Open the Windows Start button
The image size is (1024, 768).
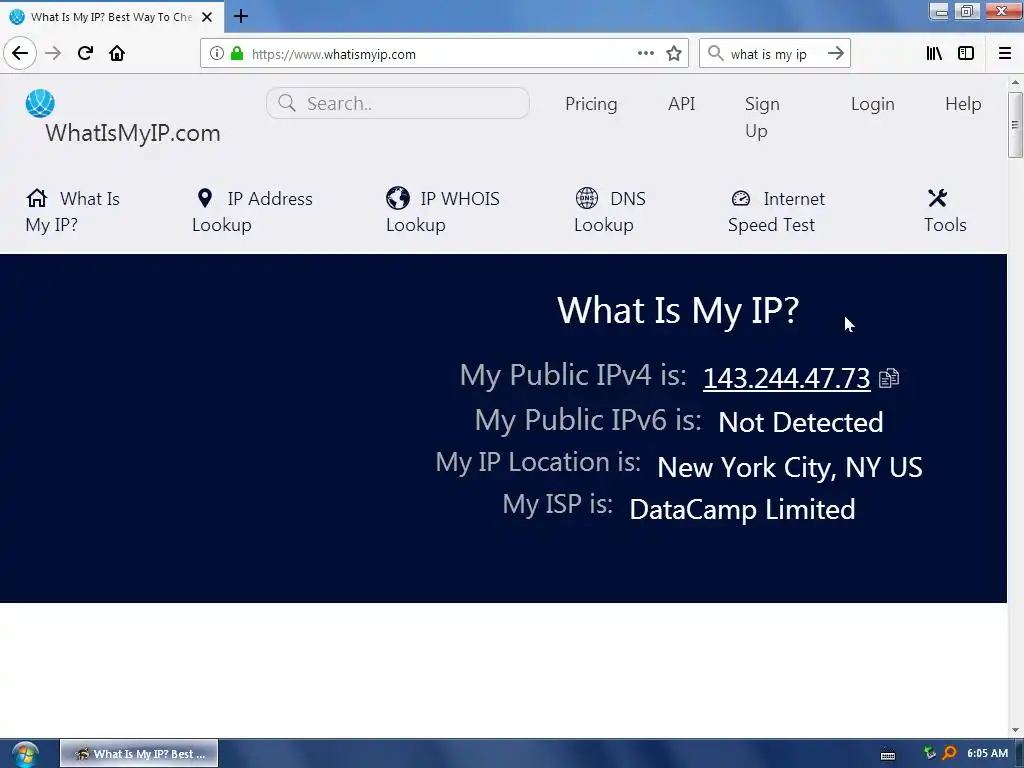tap(25, 754)
